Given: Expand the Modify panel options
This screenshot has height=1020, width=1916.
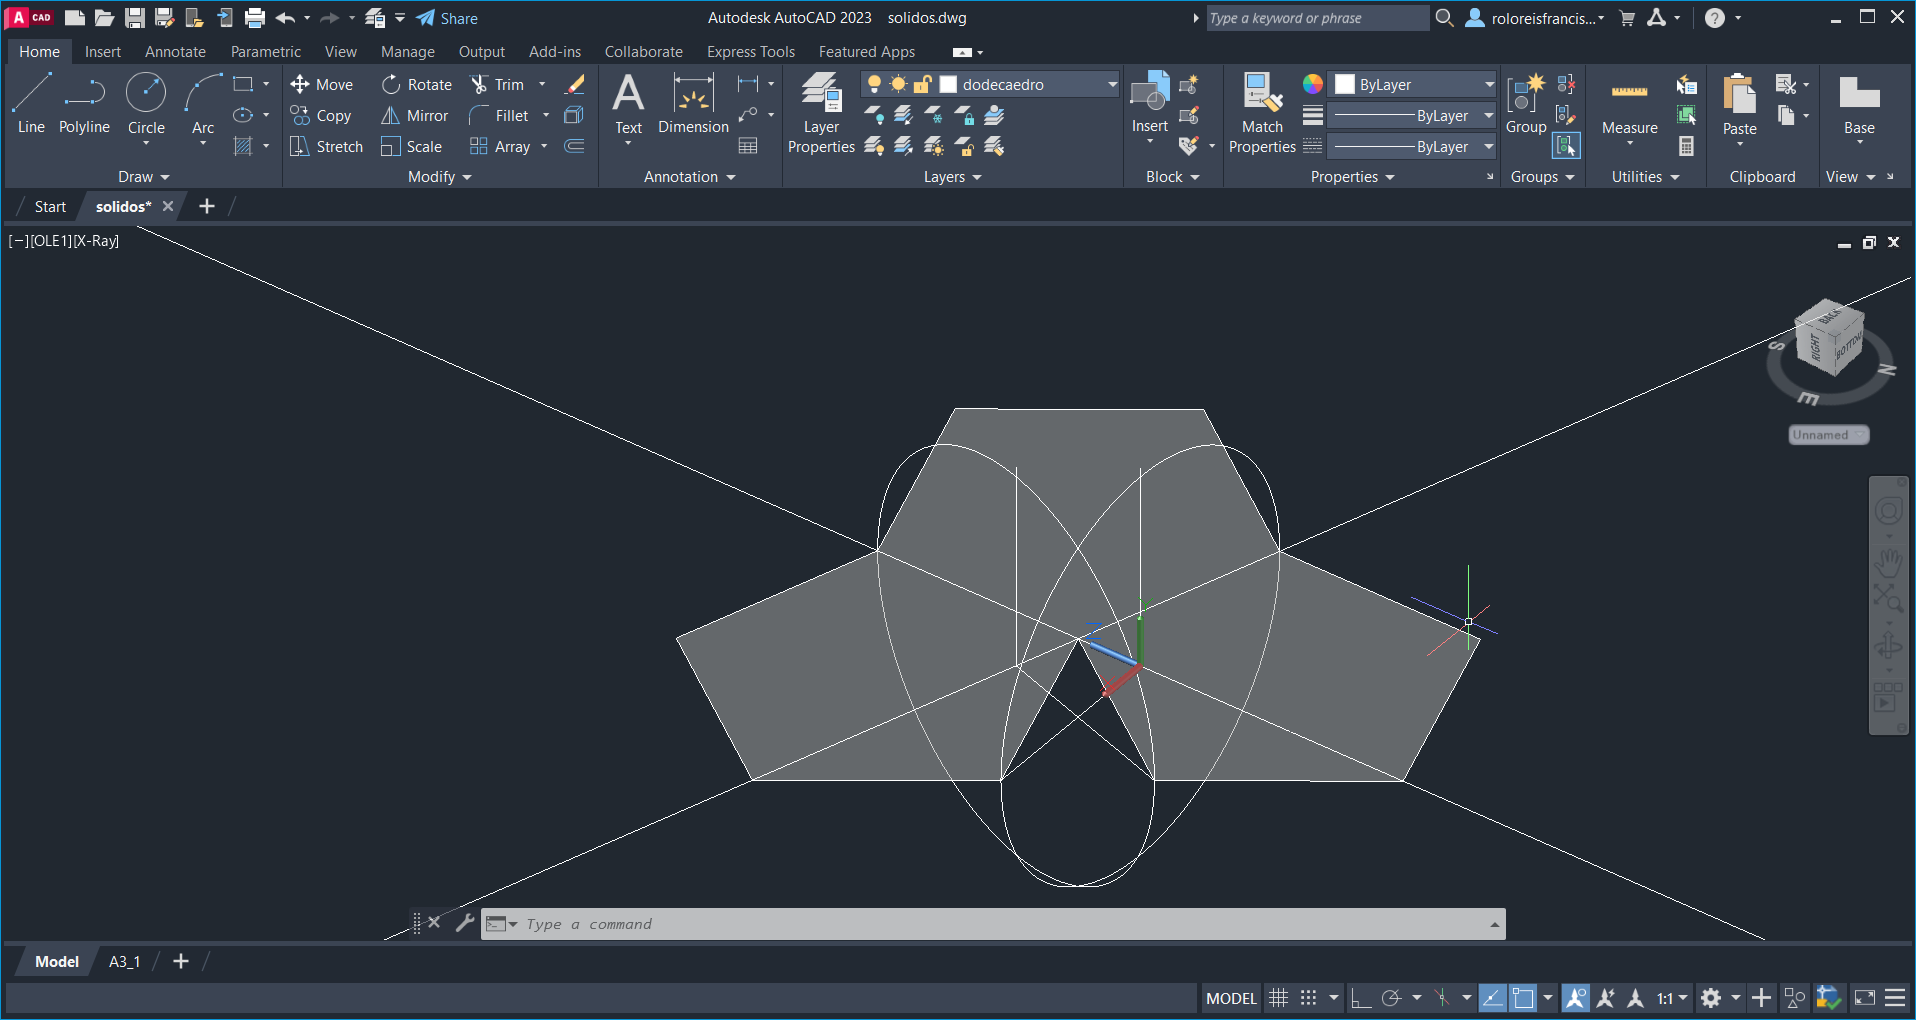Looking at the screenshot, I should (439, 177).
